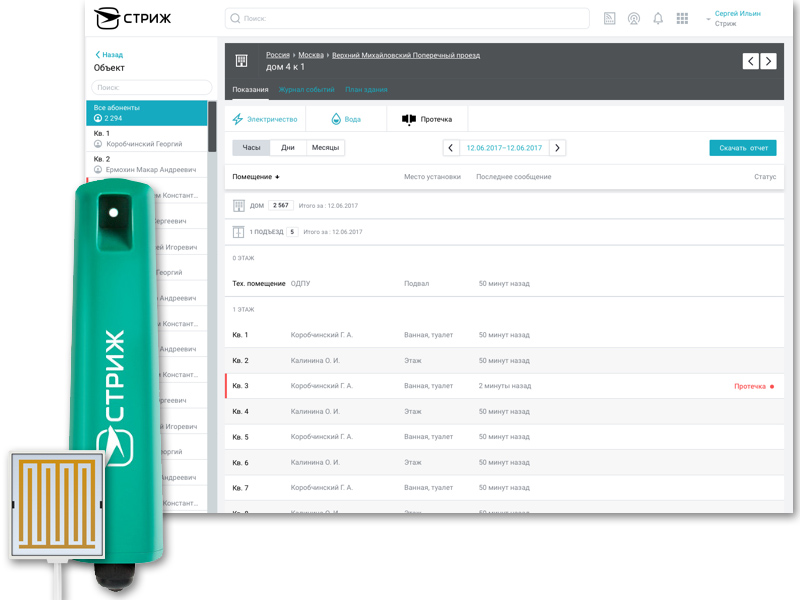
Task: Open the Протечка resource tab
Action: coord(428,119)
